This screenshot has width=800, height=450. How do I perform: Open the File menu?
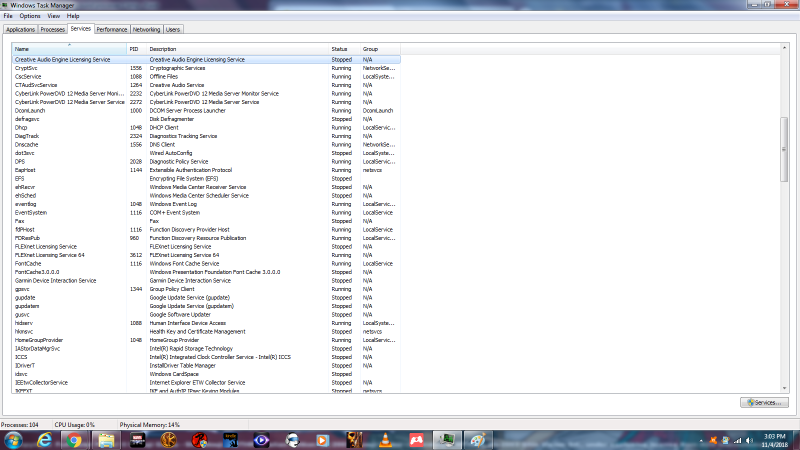tap(8, 16)
